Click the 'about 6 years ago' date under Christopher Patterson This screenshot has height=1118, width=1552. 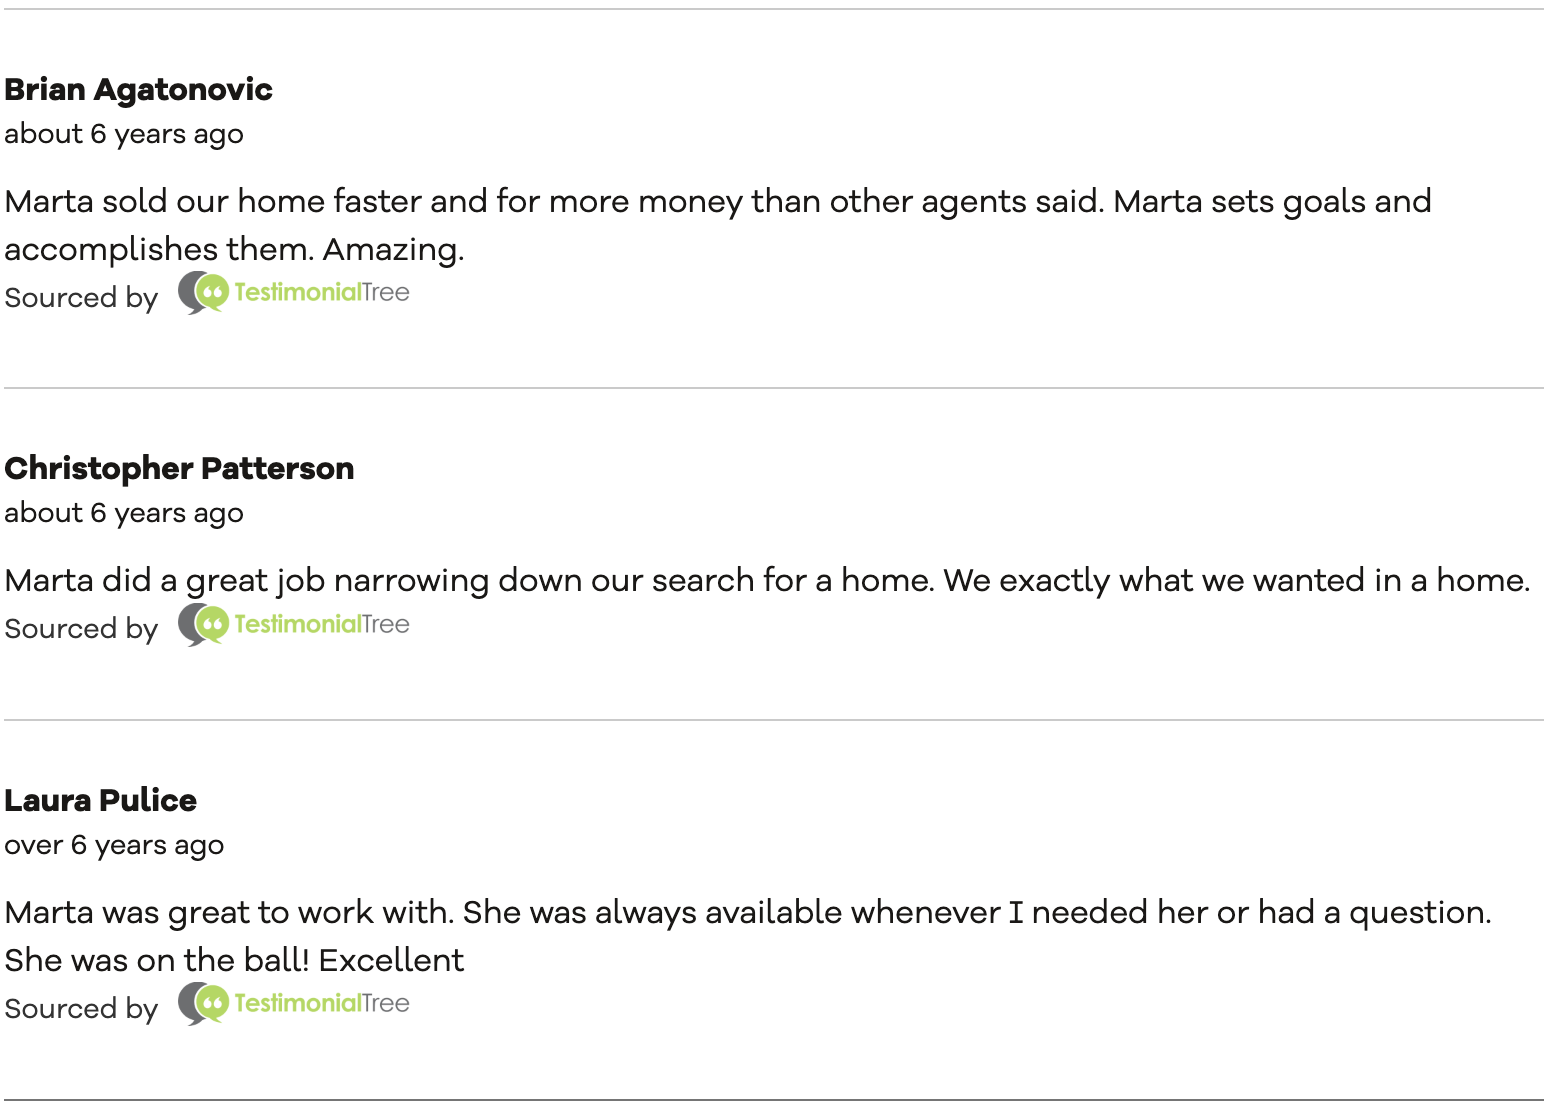pos(124,513)
